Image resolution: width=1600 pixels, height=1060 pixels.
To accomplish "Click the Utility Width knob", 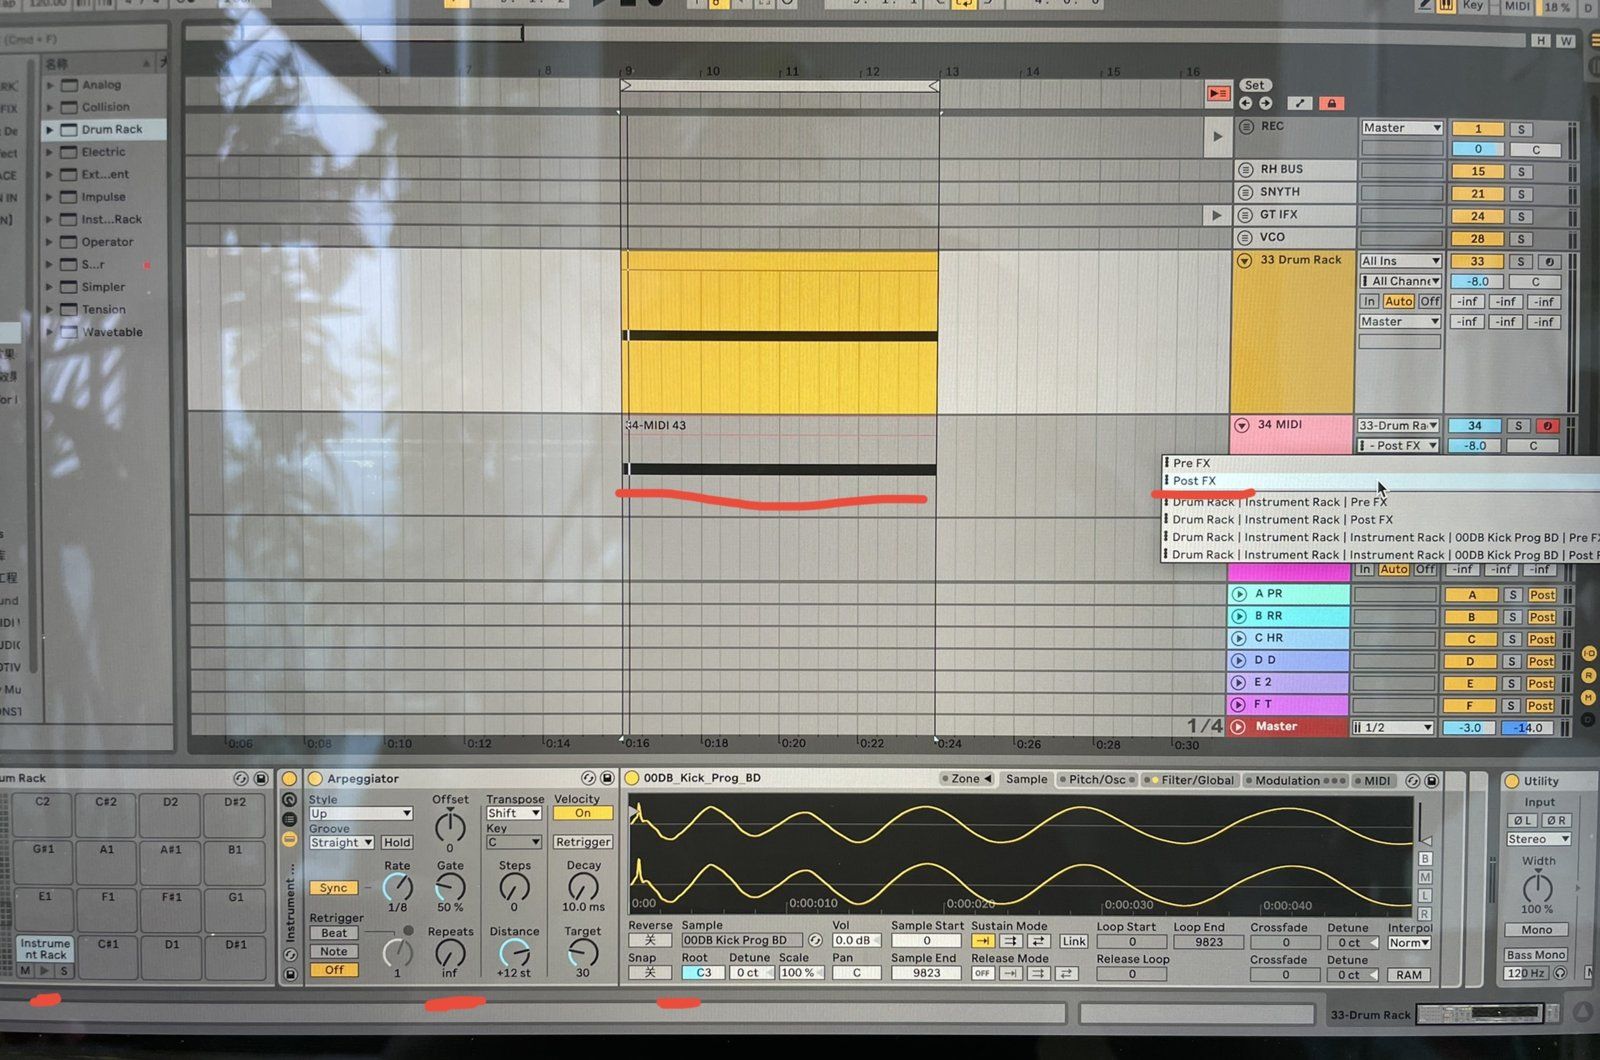I will [1537, 886].
